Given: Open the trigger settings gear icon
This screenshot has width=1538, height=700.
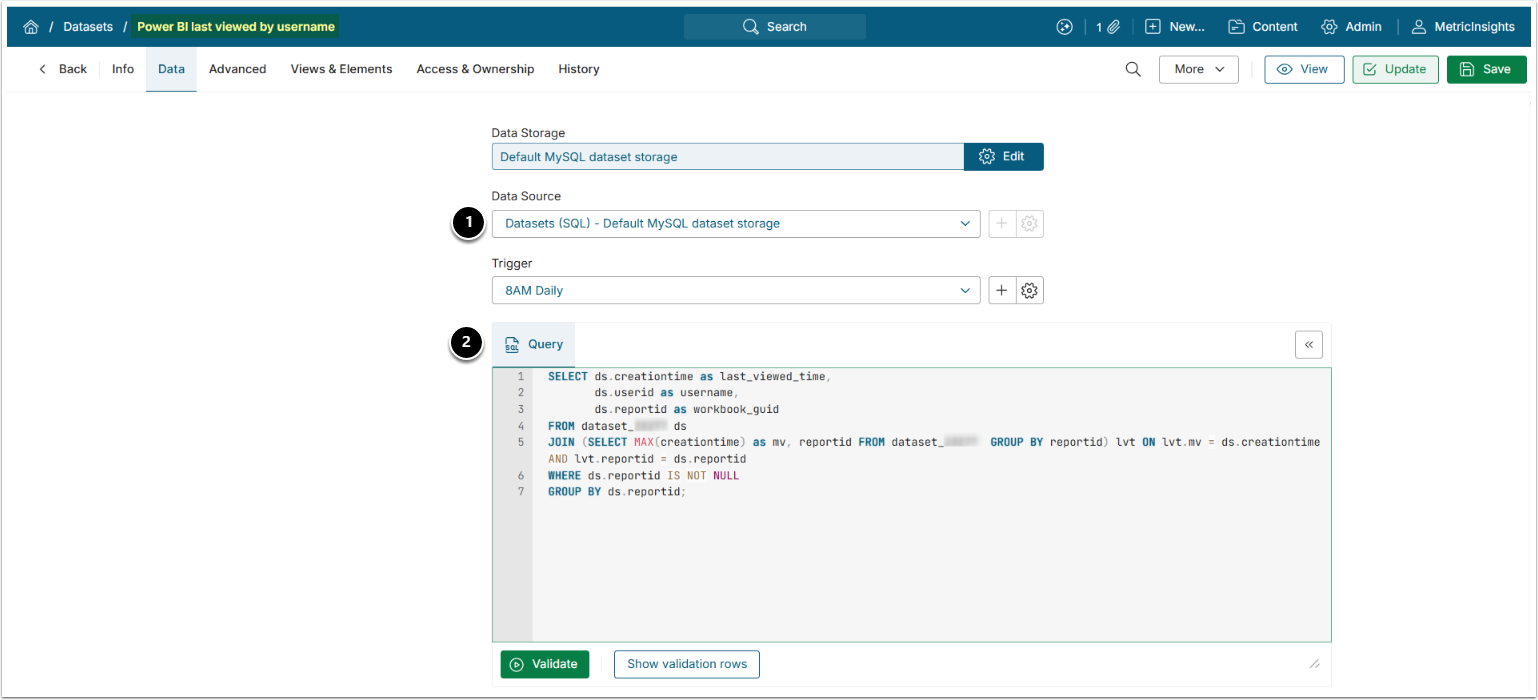Looking at the screenshot, I should coord(1030,291).
